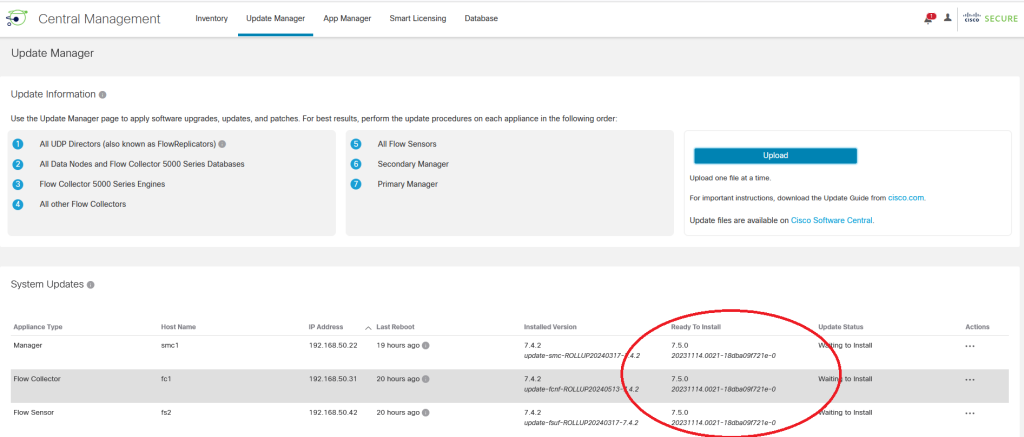Click Flow Collector 5000 Series Engines step

(x=103, y=184)
